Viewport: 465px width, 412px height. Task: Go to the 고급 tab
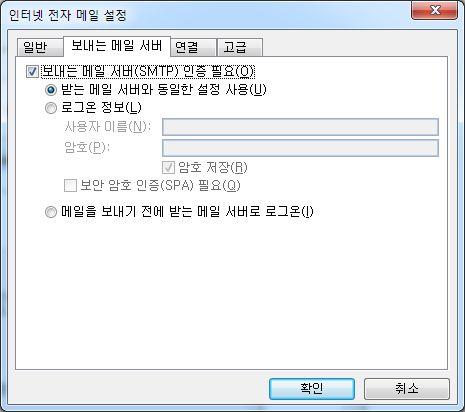click(x=240, y=47)
